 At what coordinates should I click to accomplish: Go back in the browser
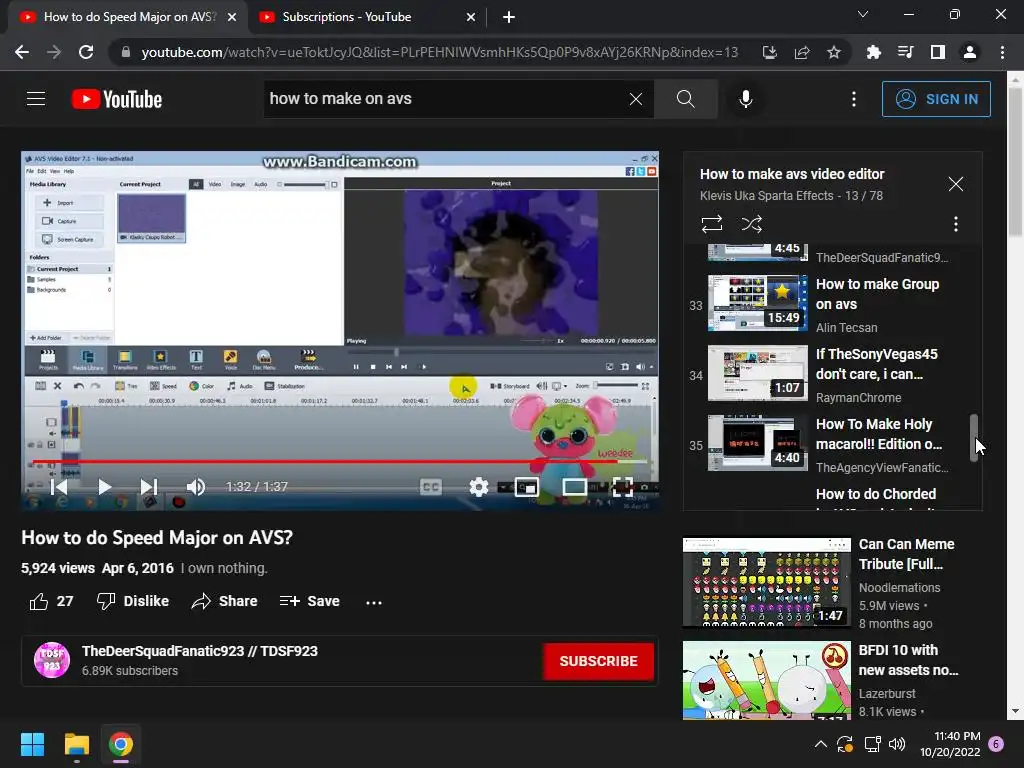22,52
